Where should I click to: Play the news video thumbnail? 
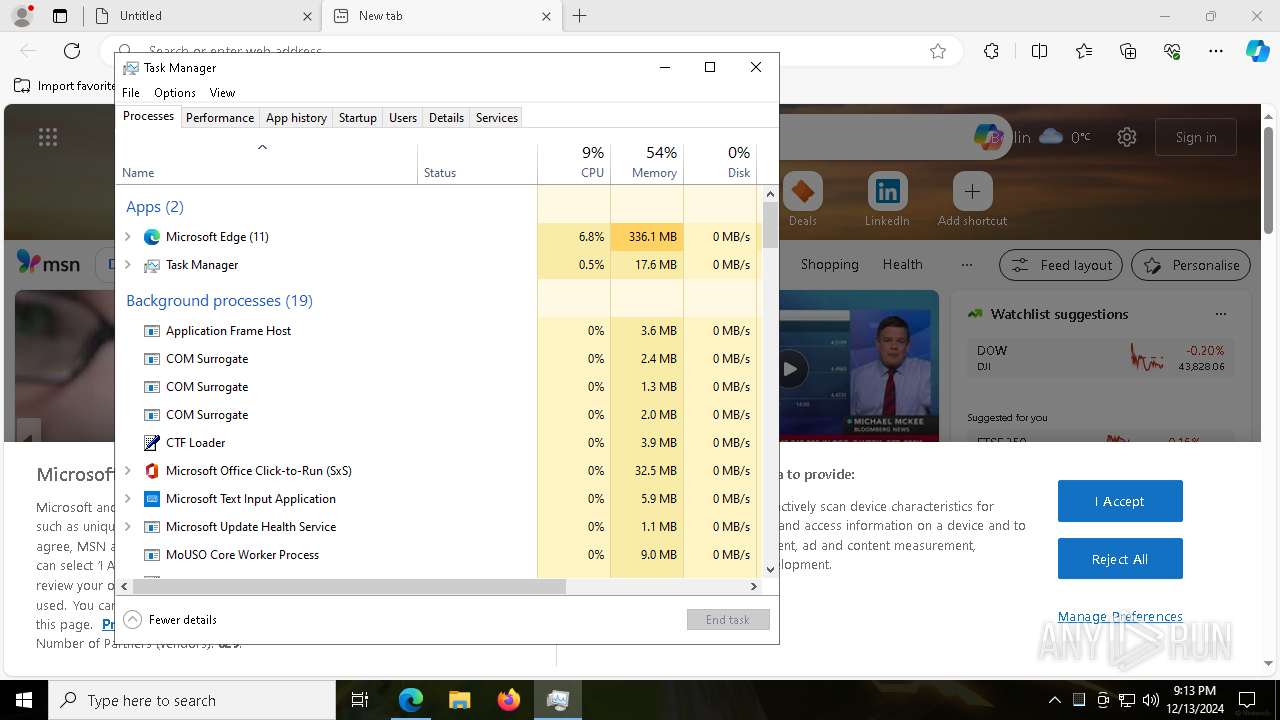[x=790, y=369]
